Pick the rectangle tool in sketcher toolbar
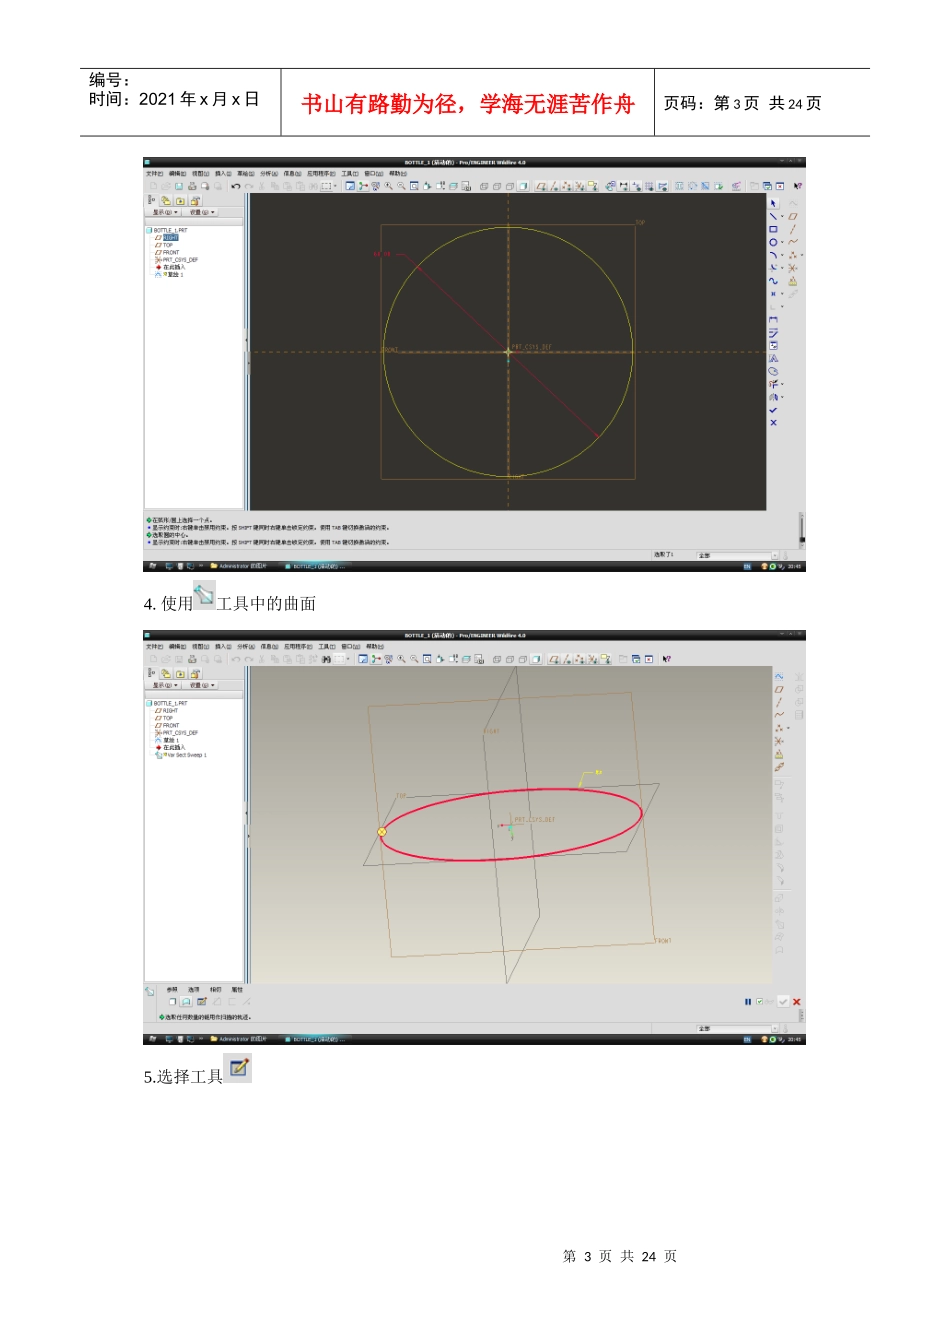950x1344 pixels. (773, 229)
